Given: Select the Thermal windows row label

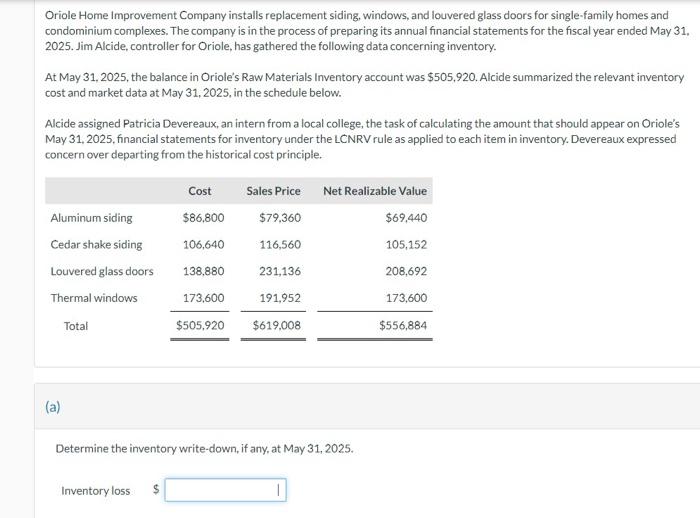Looking at the screenshot, I should 94,298.
